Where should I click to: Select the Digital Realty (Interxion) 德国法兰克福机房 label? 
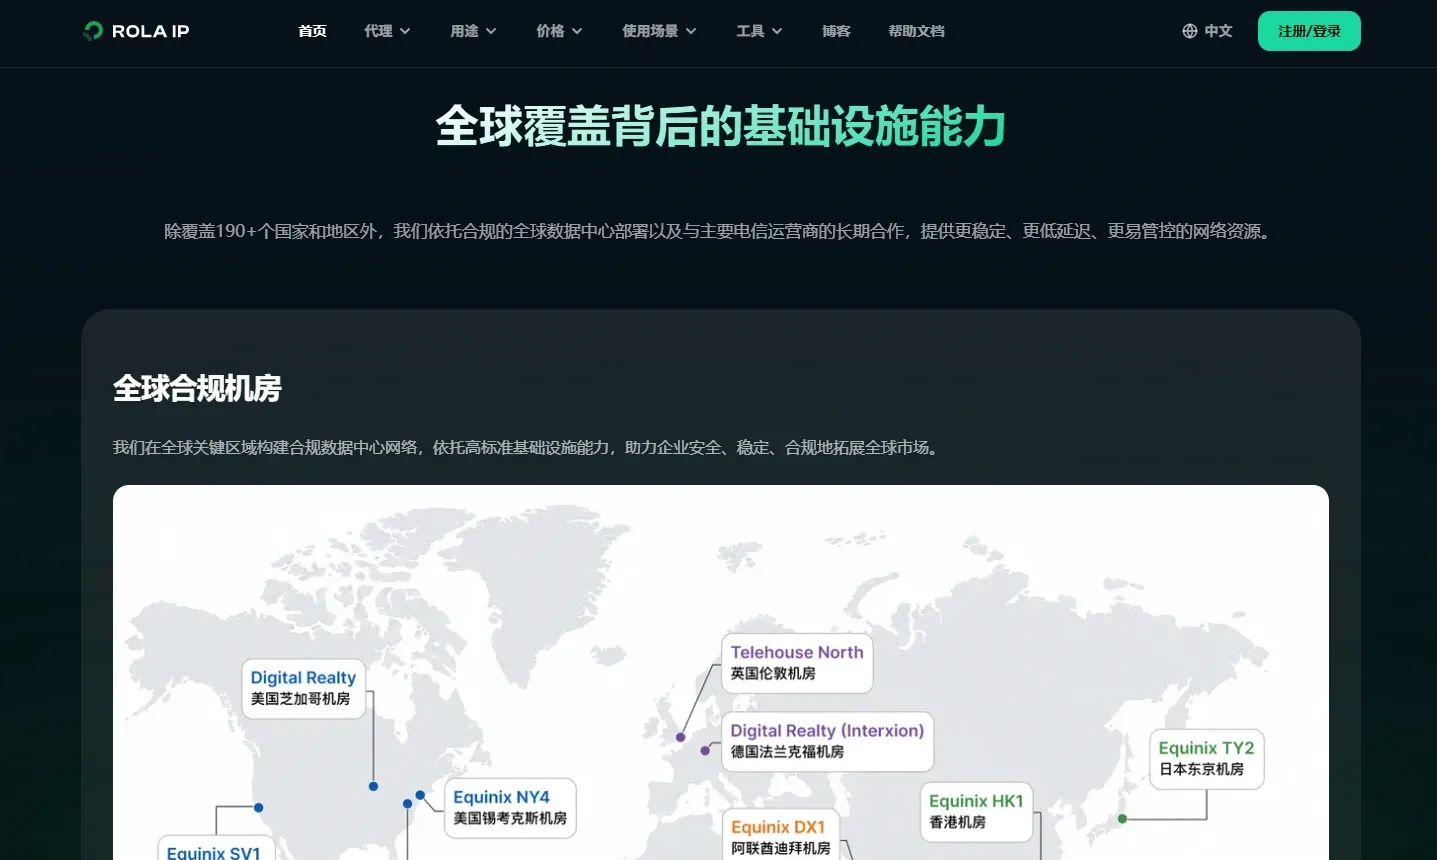[x=827, y=741]
